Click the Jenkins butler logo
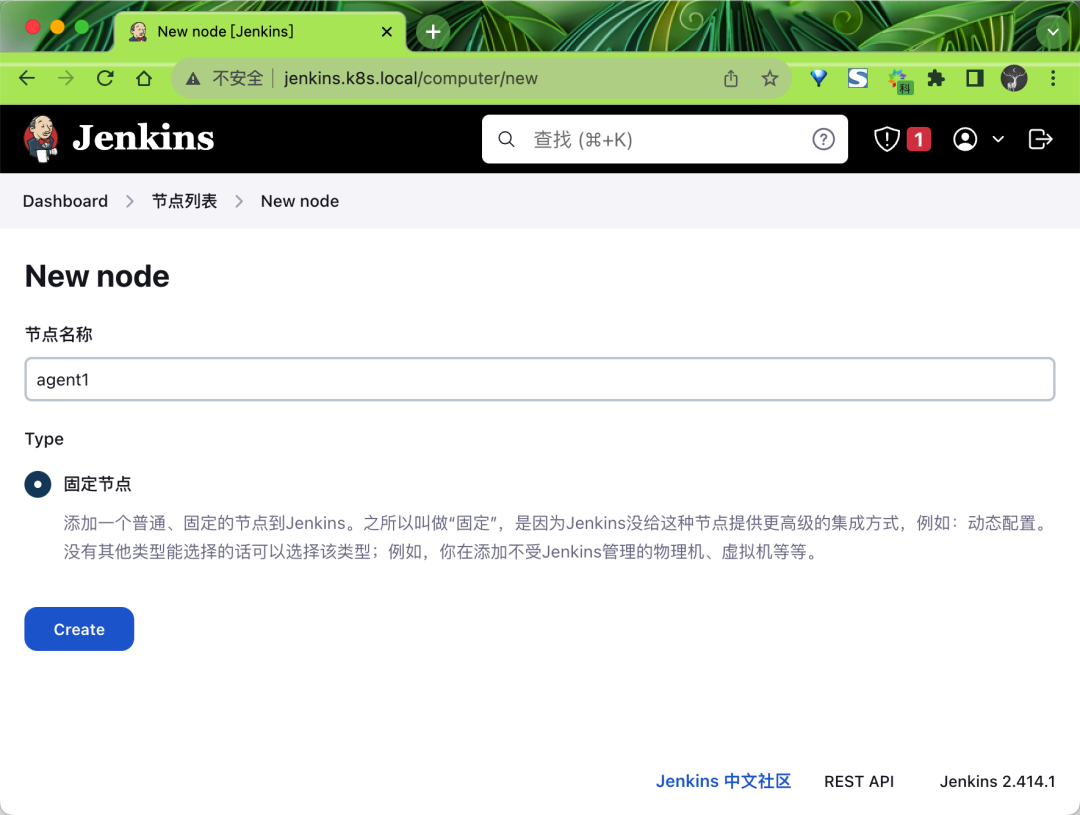Viewport: 1080px width, 815px height. tap(41, 138)
